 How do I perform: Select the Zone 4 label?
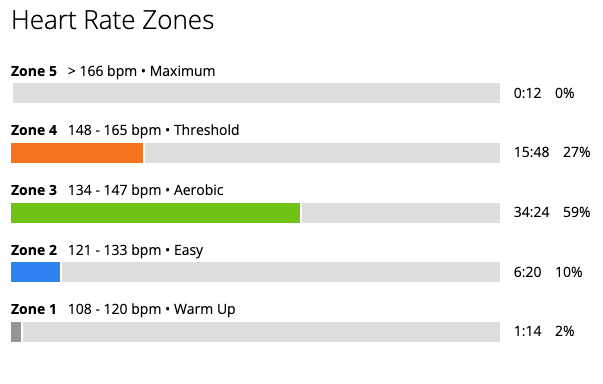(x=34, y=130)
